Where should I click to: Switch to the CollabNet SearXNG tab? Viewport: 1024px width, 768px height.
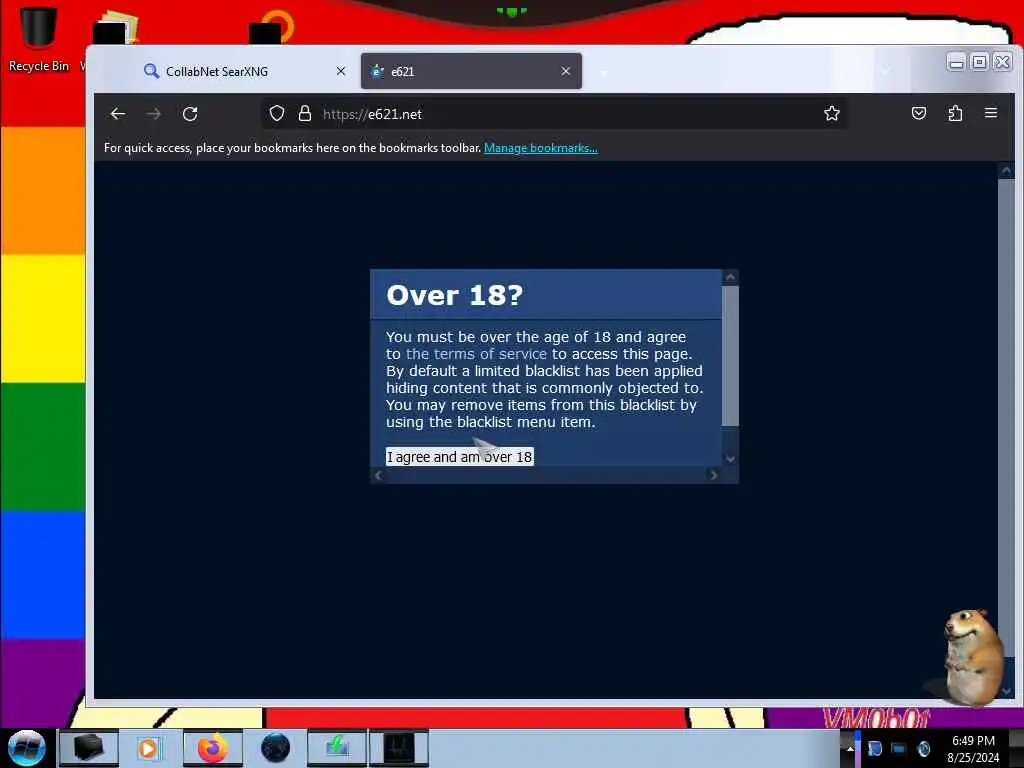(x=244, y=71)
